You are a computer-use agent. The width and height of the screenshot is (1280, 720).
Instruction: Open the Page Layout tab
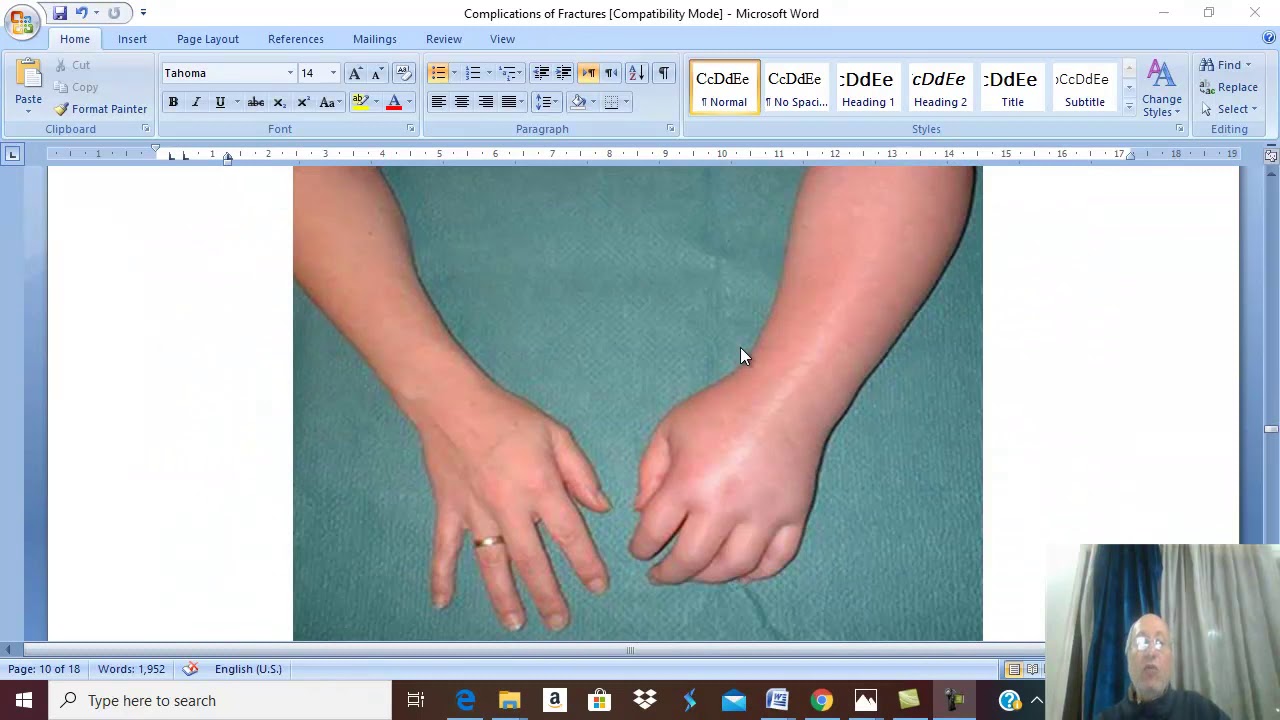coord(208,39)
